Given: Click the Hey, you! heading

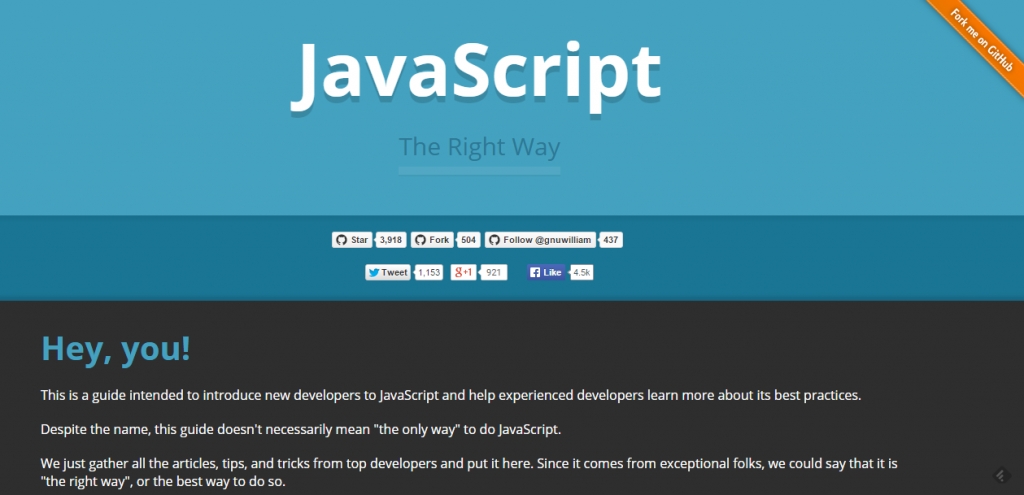Looking at the screenshot, I should [115, 349].
